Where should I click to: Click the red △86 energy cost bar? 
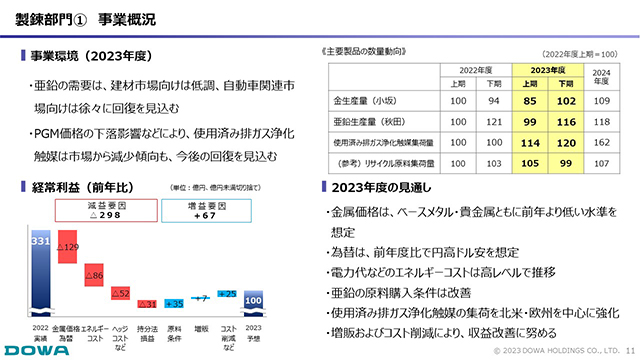(x=94, y=275)
